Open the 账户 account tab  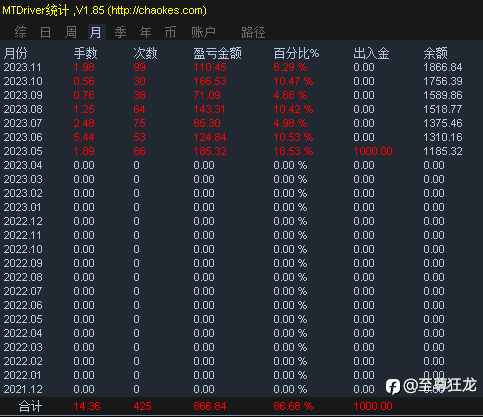point(203,32)
